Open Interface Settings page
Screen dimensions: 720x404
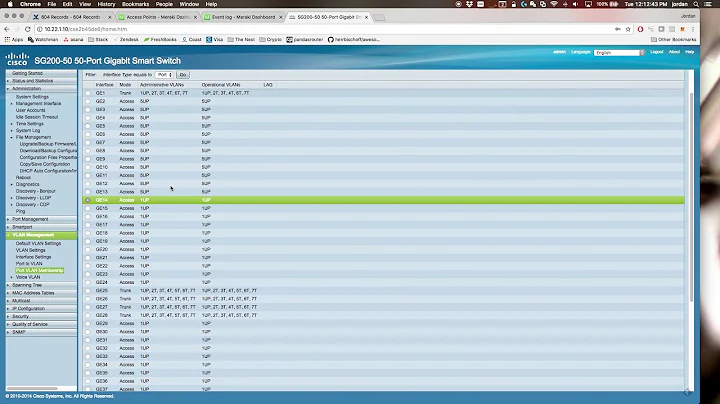(x=33, y=257)
